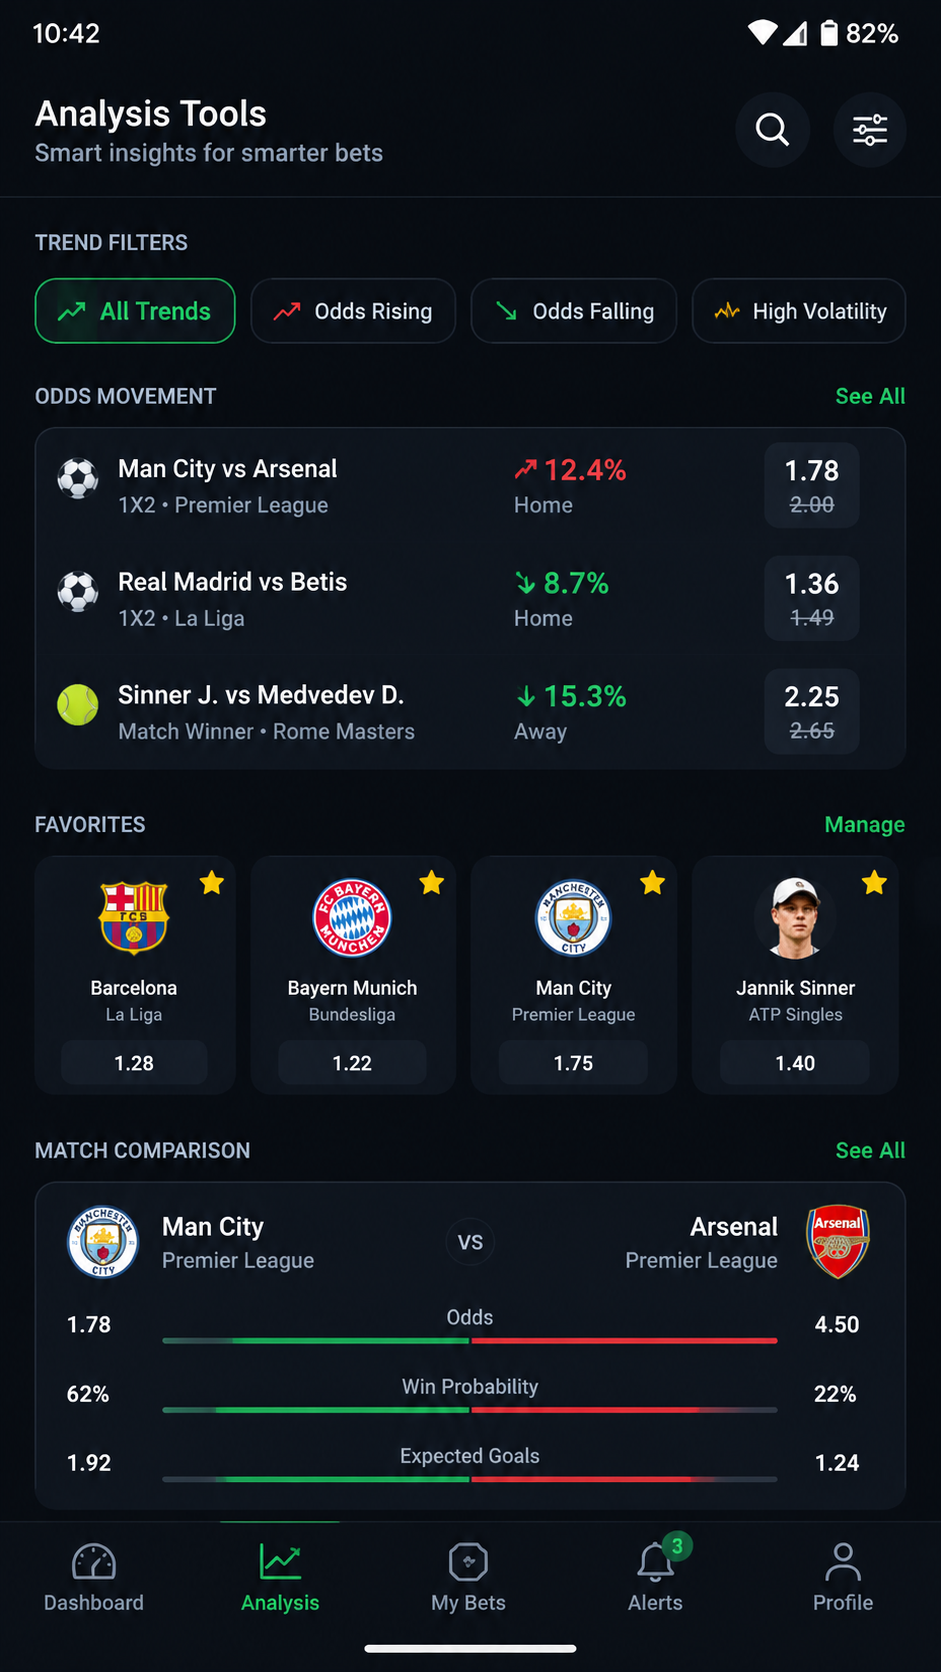Viewport: 941px width, 1672px height.
Task: Unfavorite Barcelona using its star
Action: click(212, 882)
